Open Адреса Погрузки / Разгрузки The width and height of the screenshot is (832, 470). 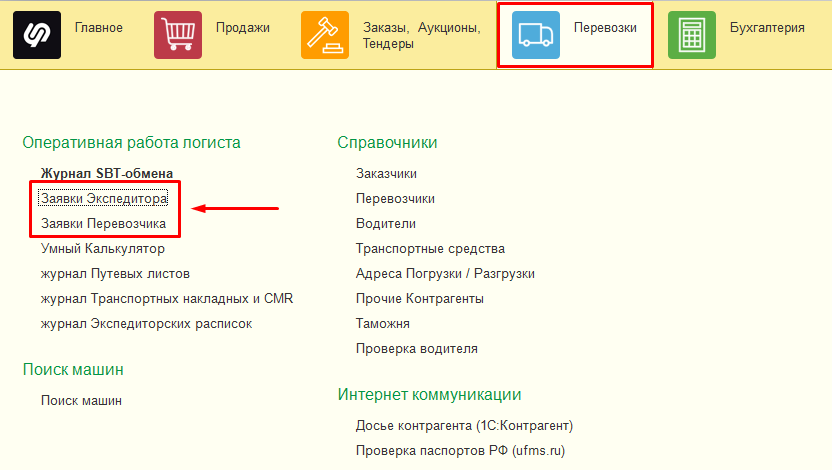click(445, 273)
